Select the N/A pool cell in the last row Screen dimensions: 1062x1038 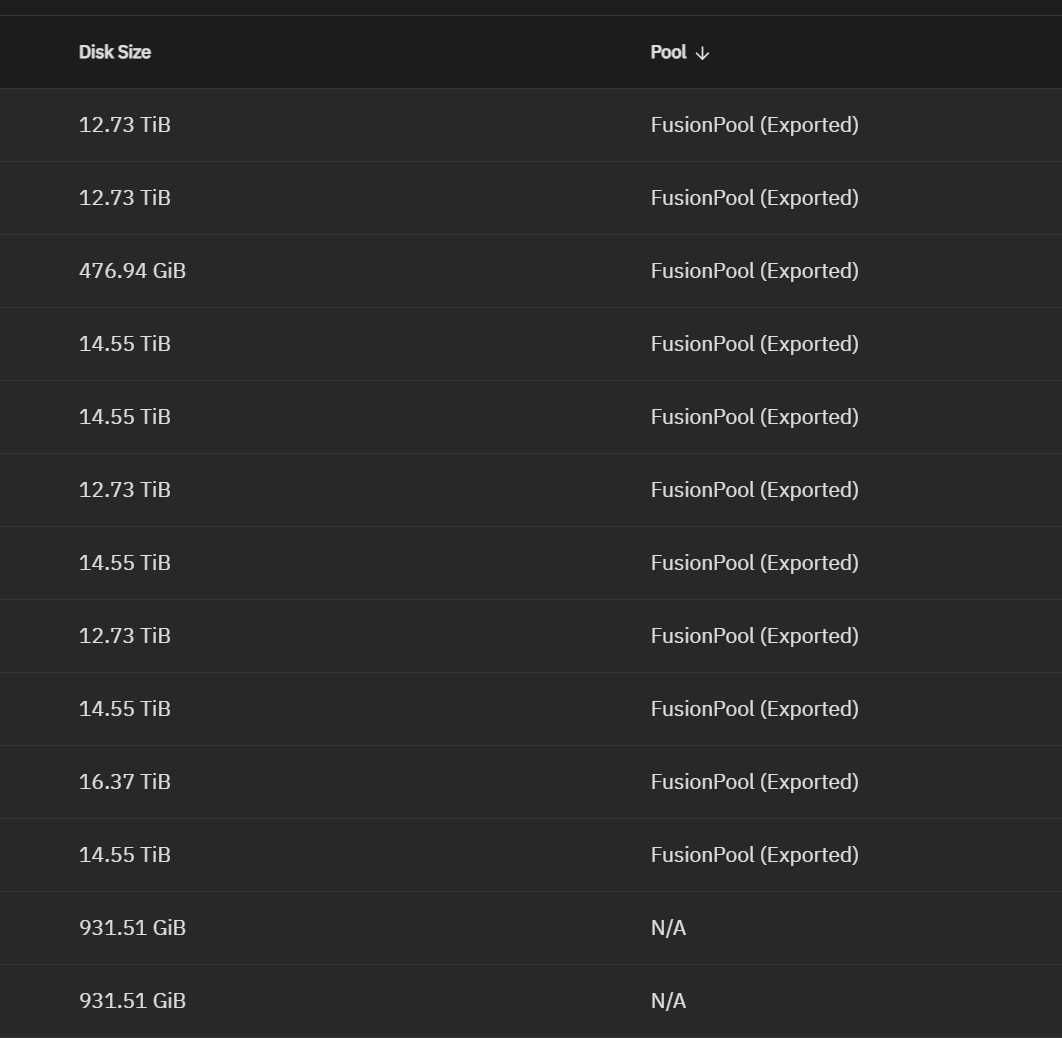tap(668, 1001)
